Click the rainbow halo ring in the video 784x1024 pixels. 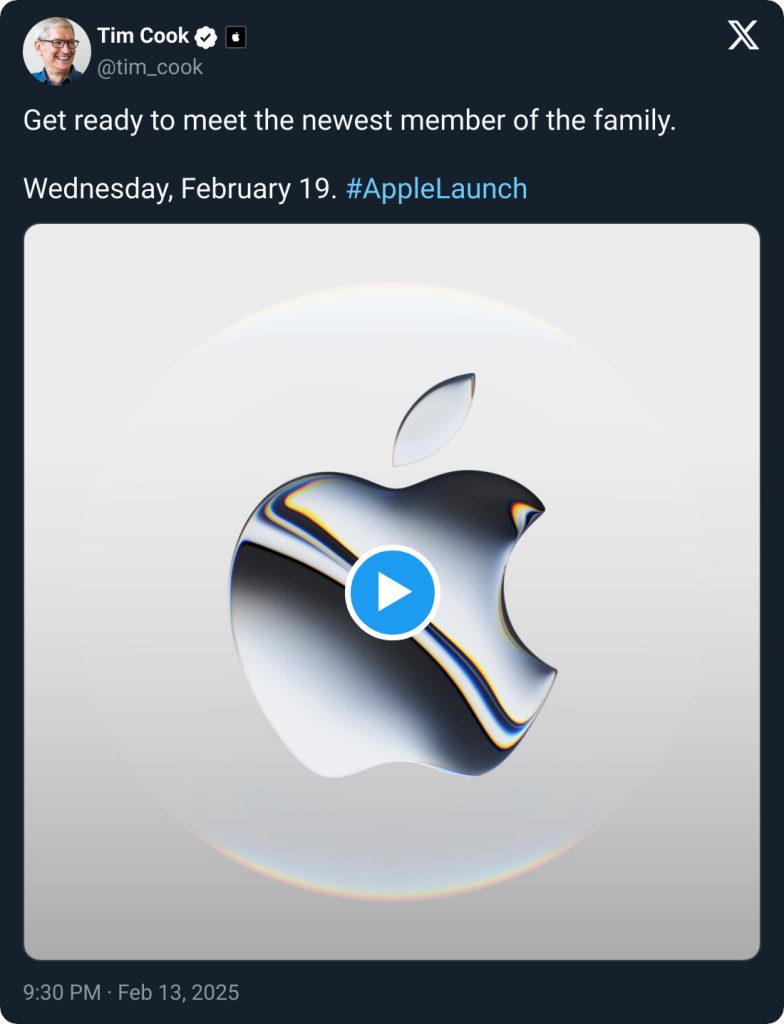pyautogui.click(x=392, y=290)
